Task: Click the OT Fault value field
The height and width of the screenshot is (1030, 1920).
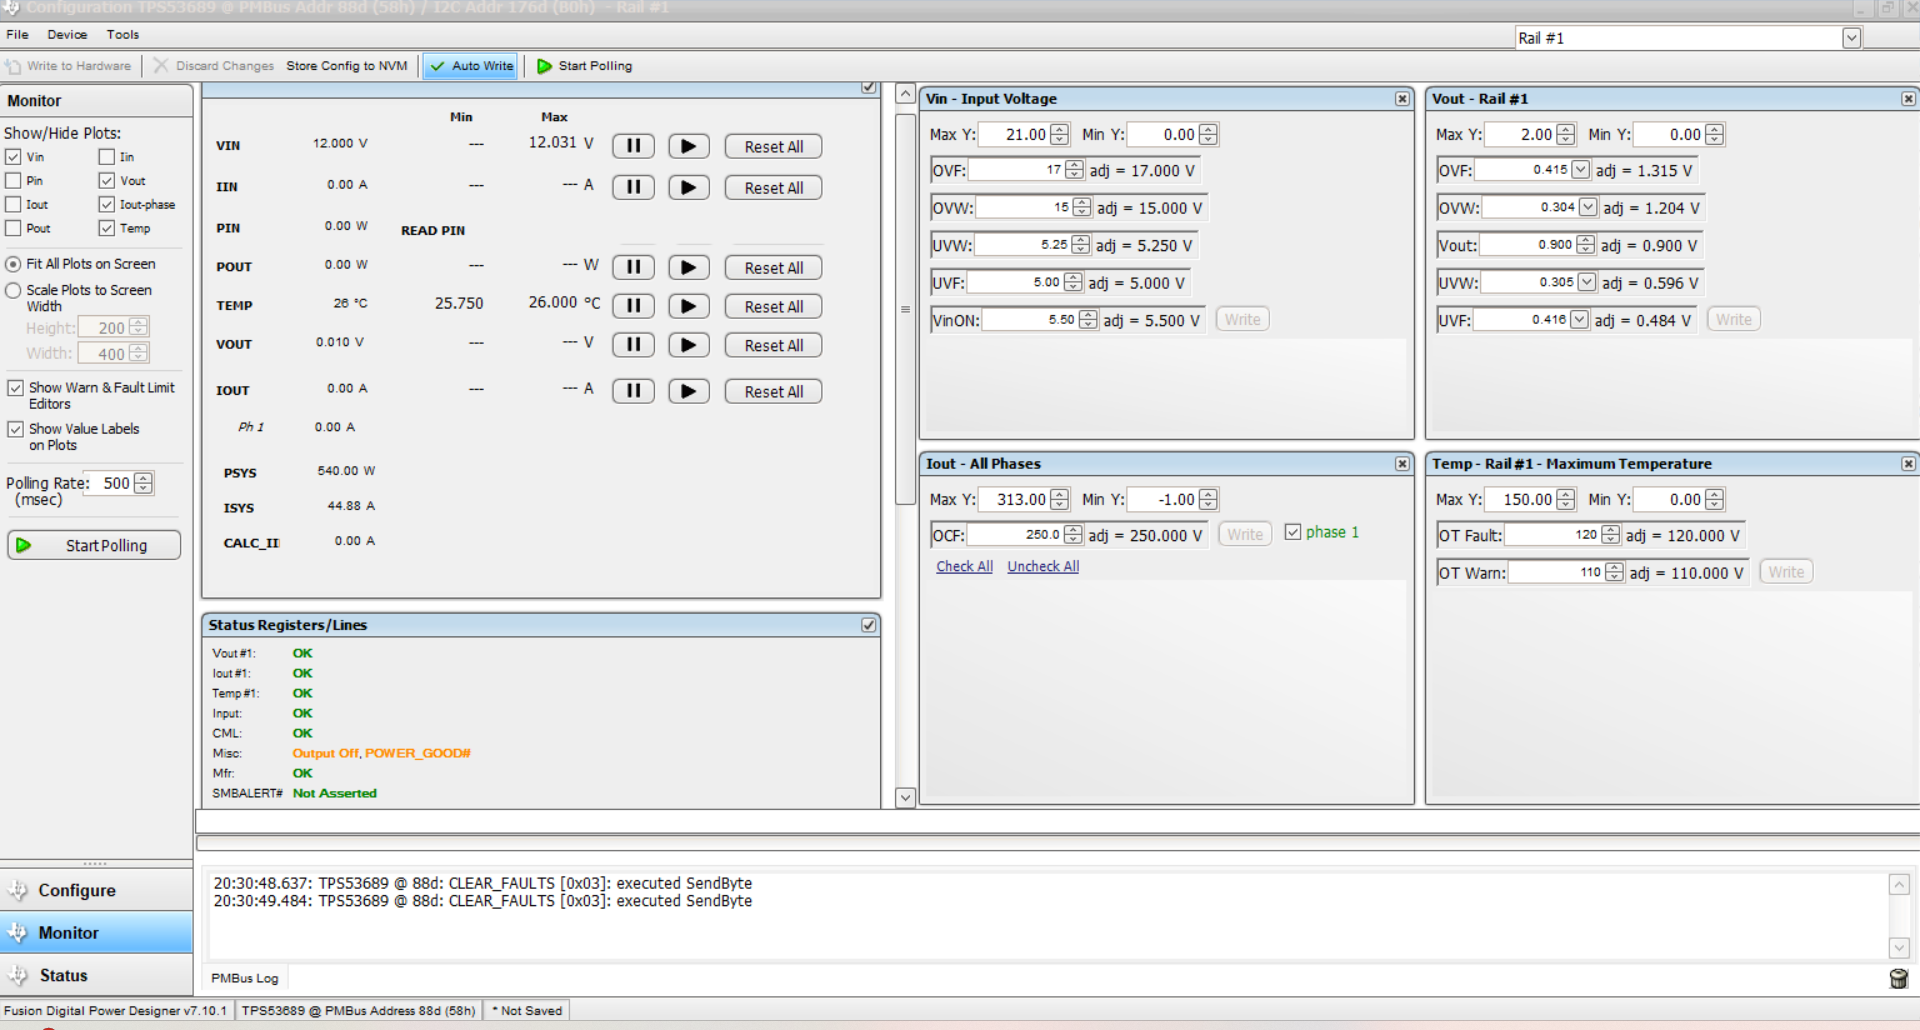Action: 1553,535
